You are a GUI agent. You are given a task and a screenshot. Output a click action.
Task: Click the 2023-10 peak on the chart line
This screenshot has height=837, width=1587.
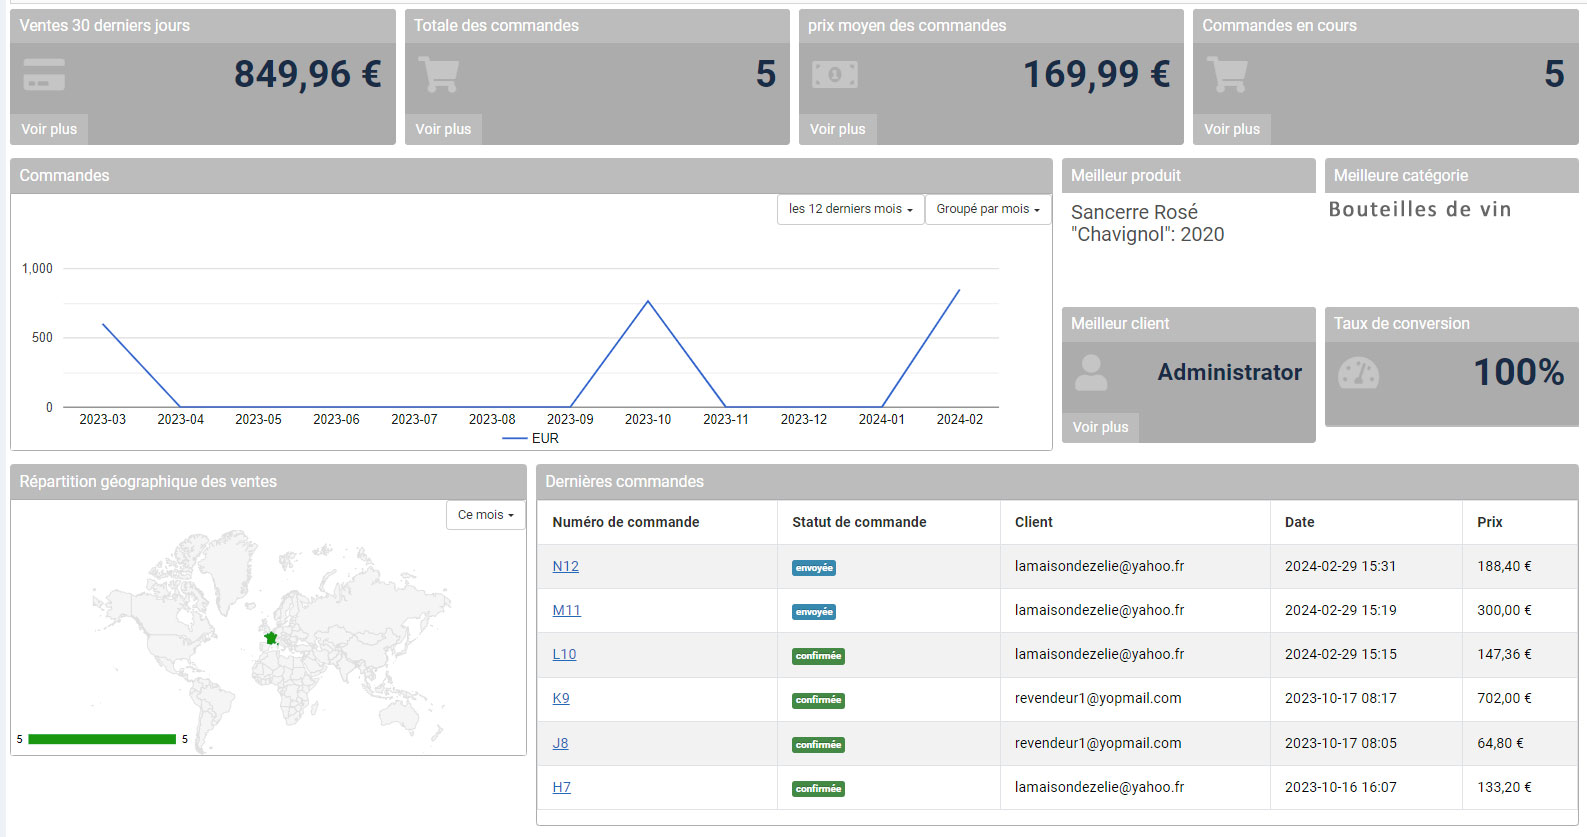(648, 302)
